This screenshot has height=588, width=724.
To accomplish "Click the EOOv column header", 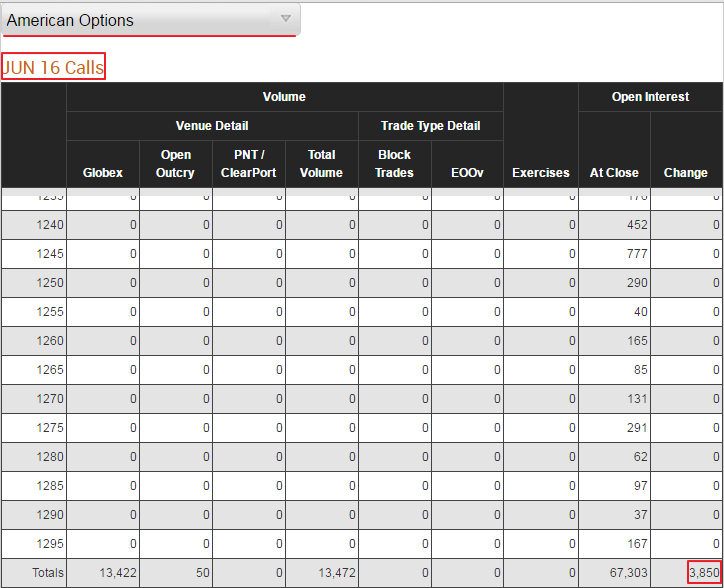I will [x=467, y=172].
